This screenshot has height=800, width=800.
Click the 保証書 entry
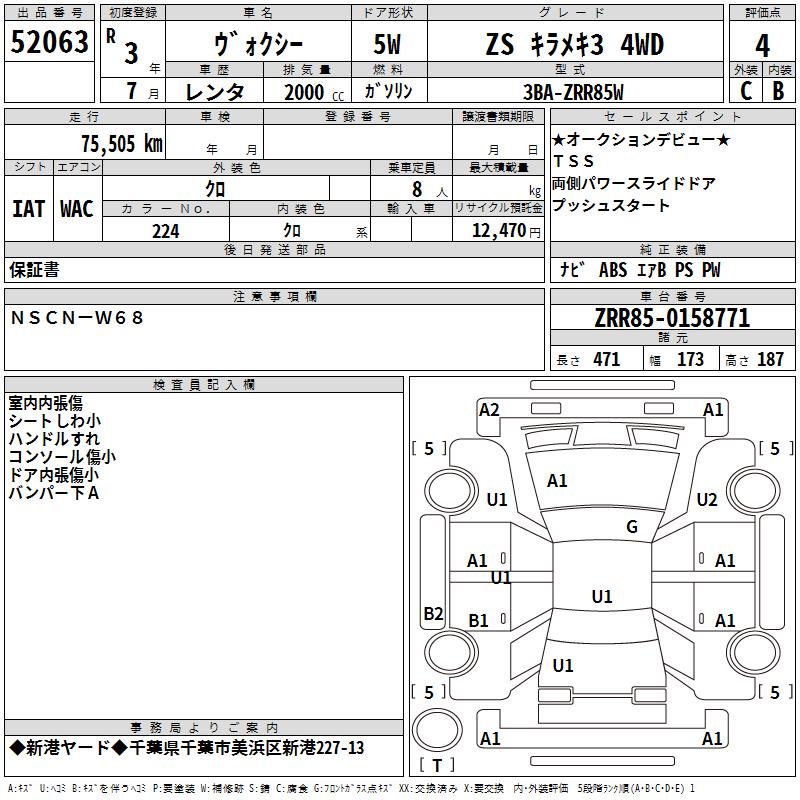point(34,270)
